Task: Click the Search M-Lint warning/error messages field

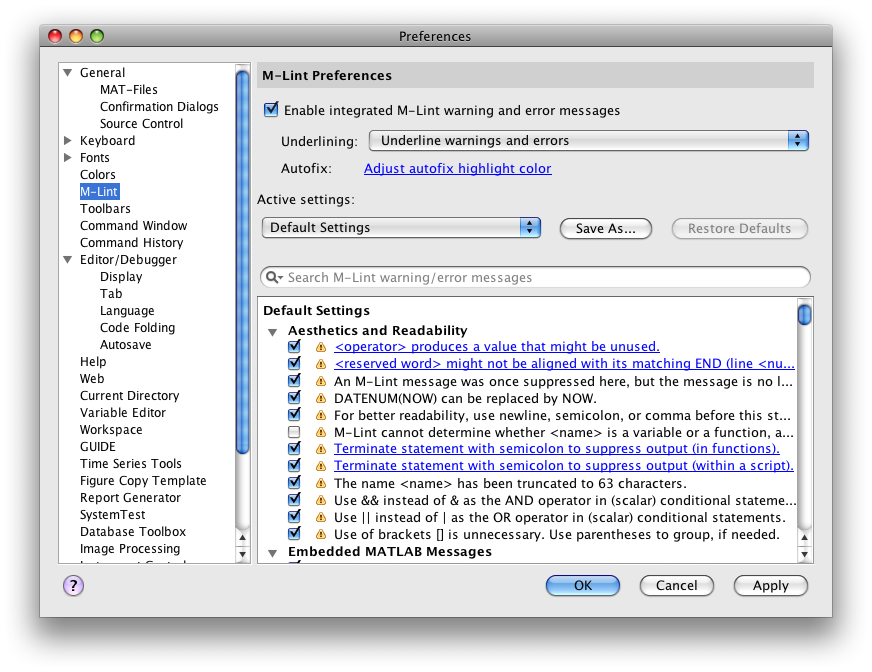Action: click(x=540, y=278)
